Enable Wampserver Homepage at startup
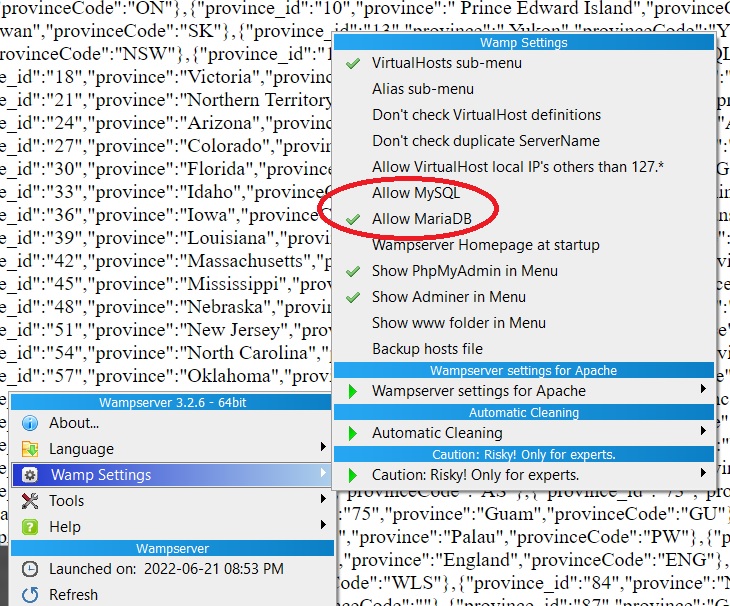This screenshot has width=730, height=606. point(524,245)
